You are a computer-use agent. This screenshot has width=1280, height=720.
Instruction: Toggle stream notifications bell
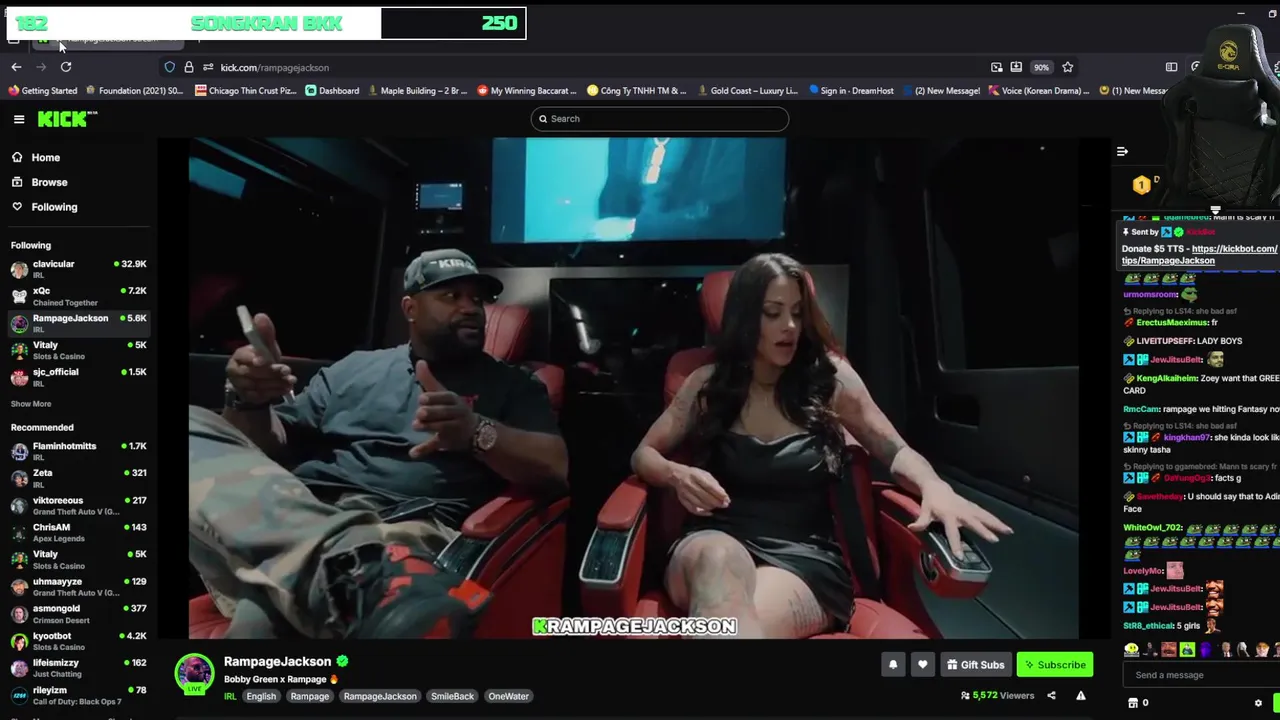coord(893,664)
